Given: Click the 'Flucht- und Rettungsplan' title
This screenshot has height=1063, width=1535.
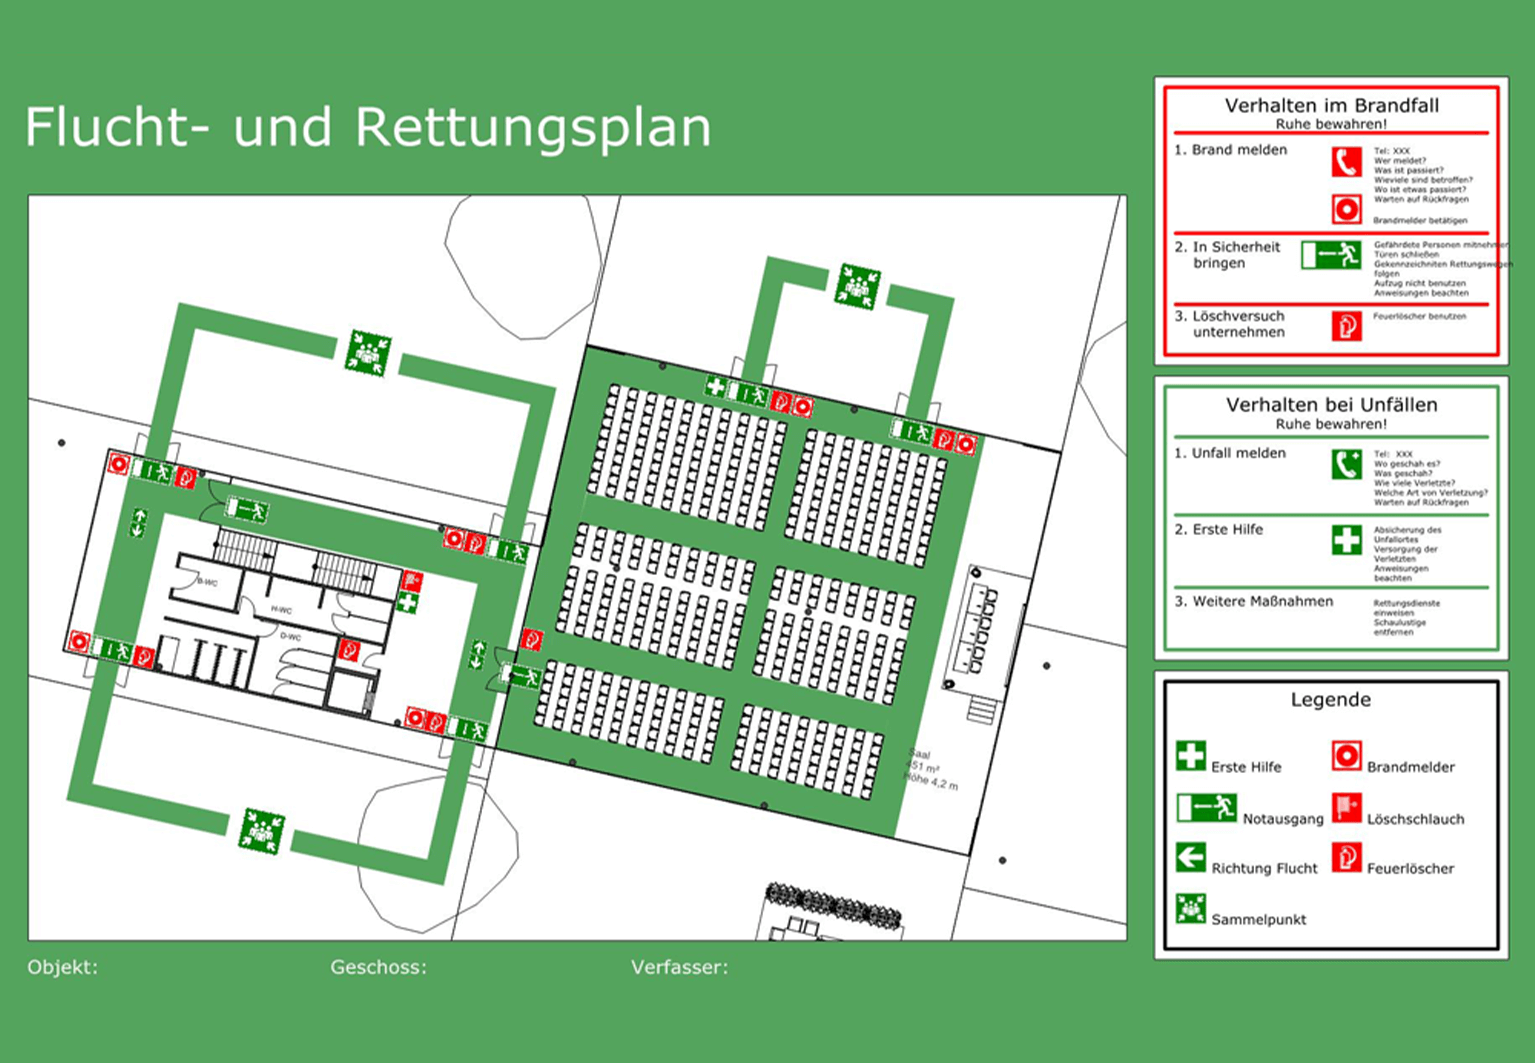Looking at the screenshot, I should click(x=367, y=127).
